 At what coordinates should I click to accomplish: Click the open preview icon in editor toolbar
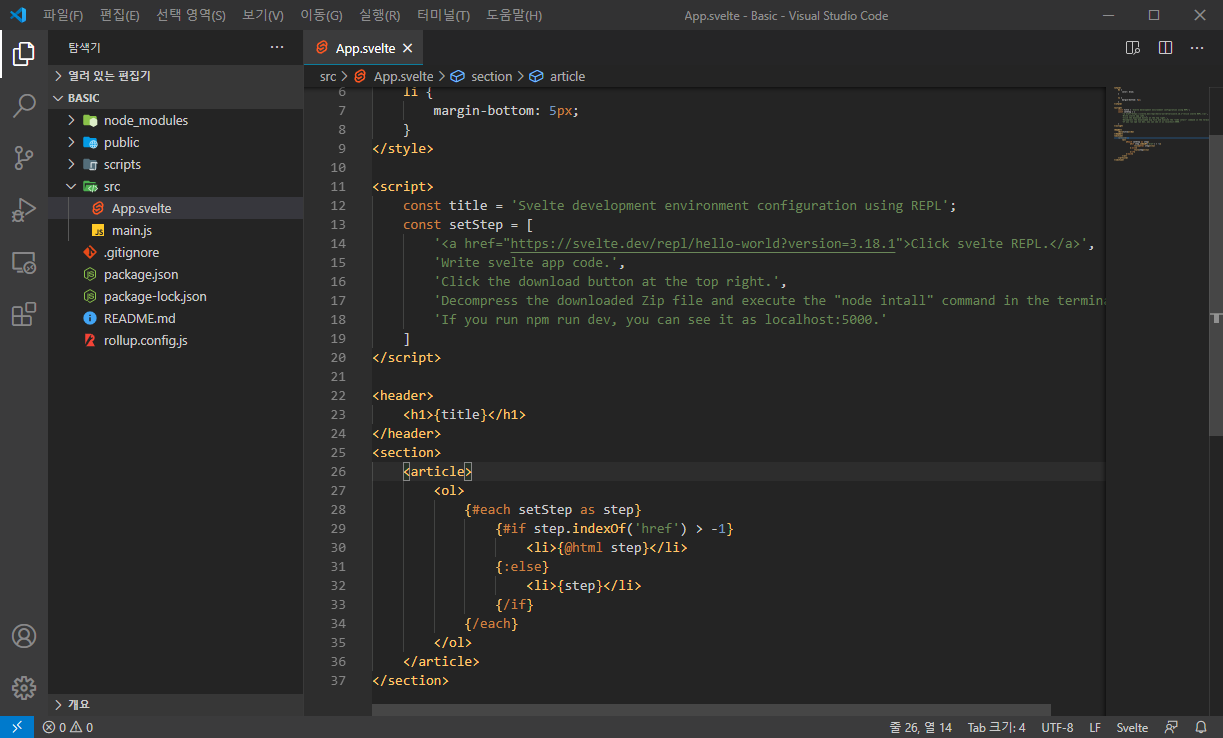pyautogui.click(x=1133, y=47)
